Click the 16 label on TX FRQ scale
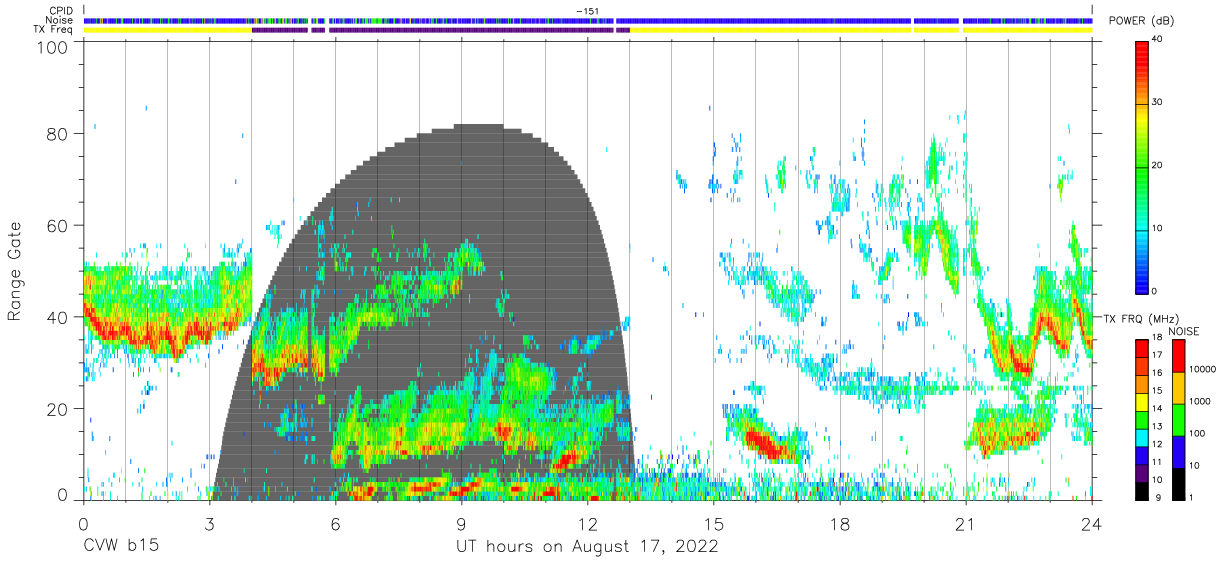Image resolution: width=1228 pixels, height=567 pixels. [1158, 373]
